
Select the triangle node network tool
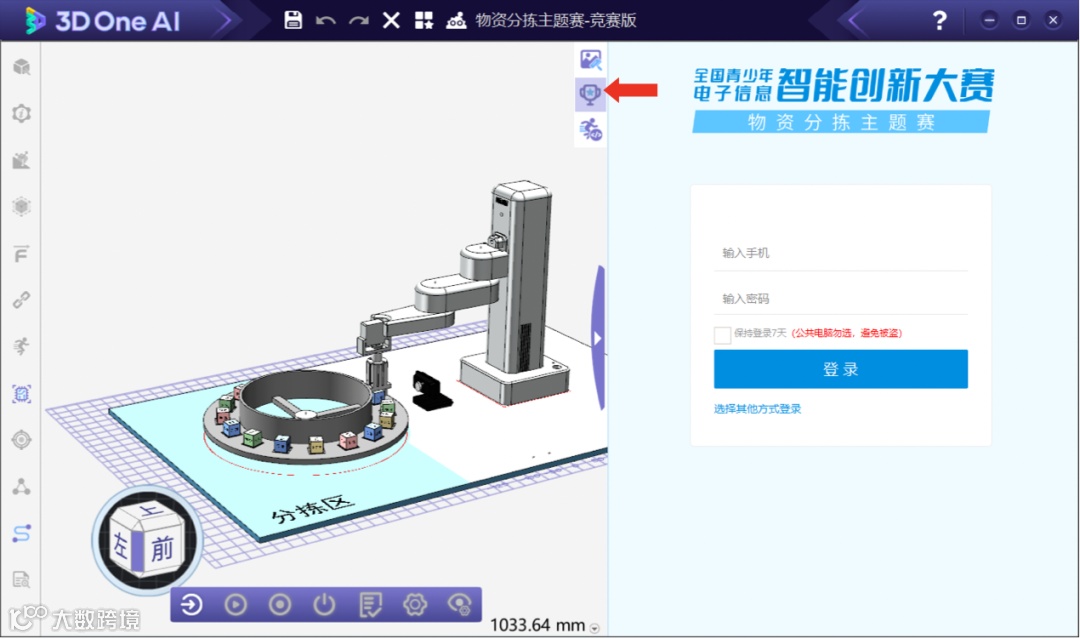[21, 487]
